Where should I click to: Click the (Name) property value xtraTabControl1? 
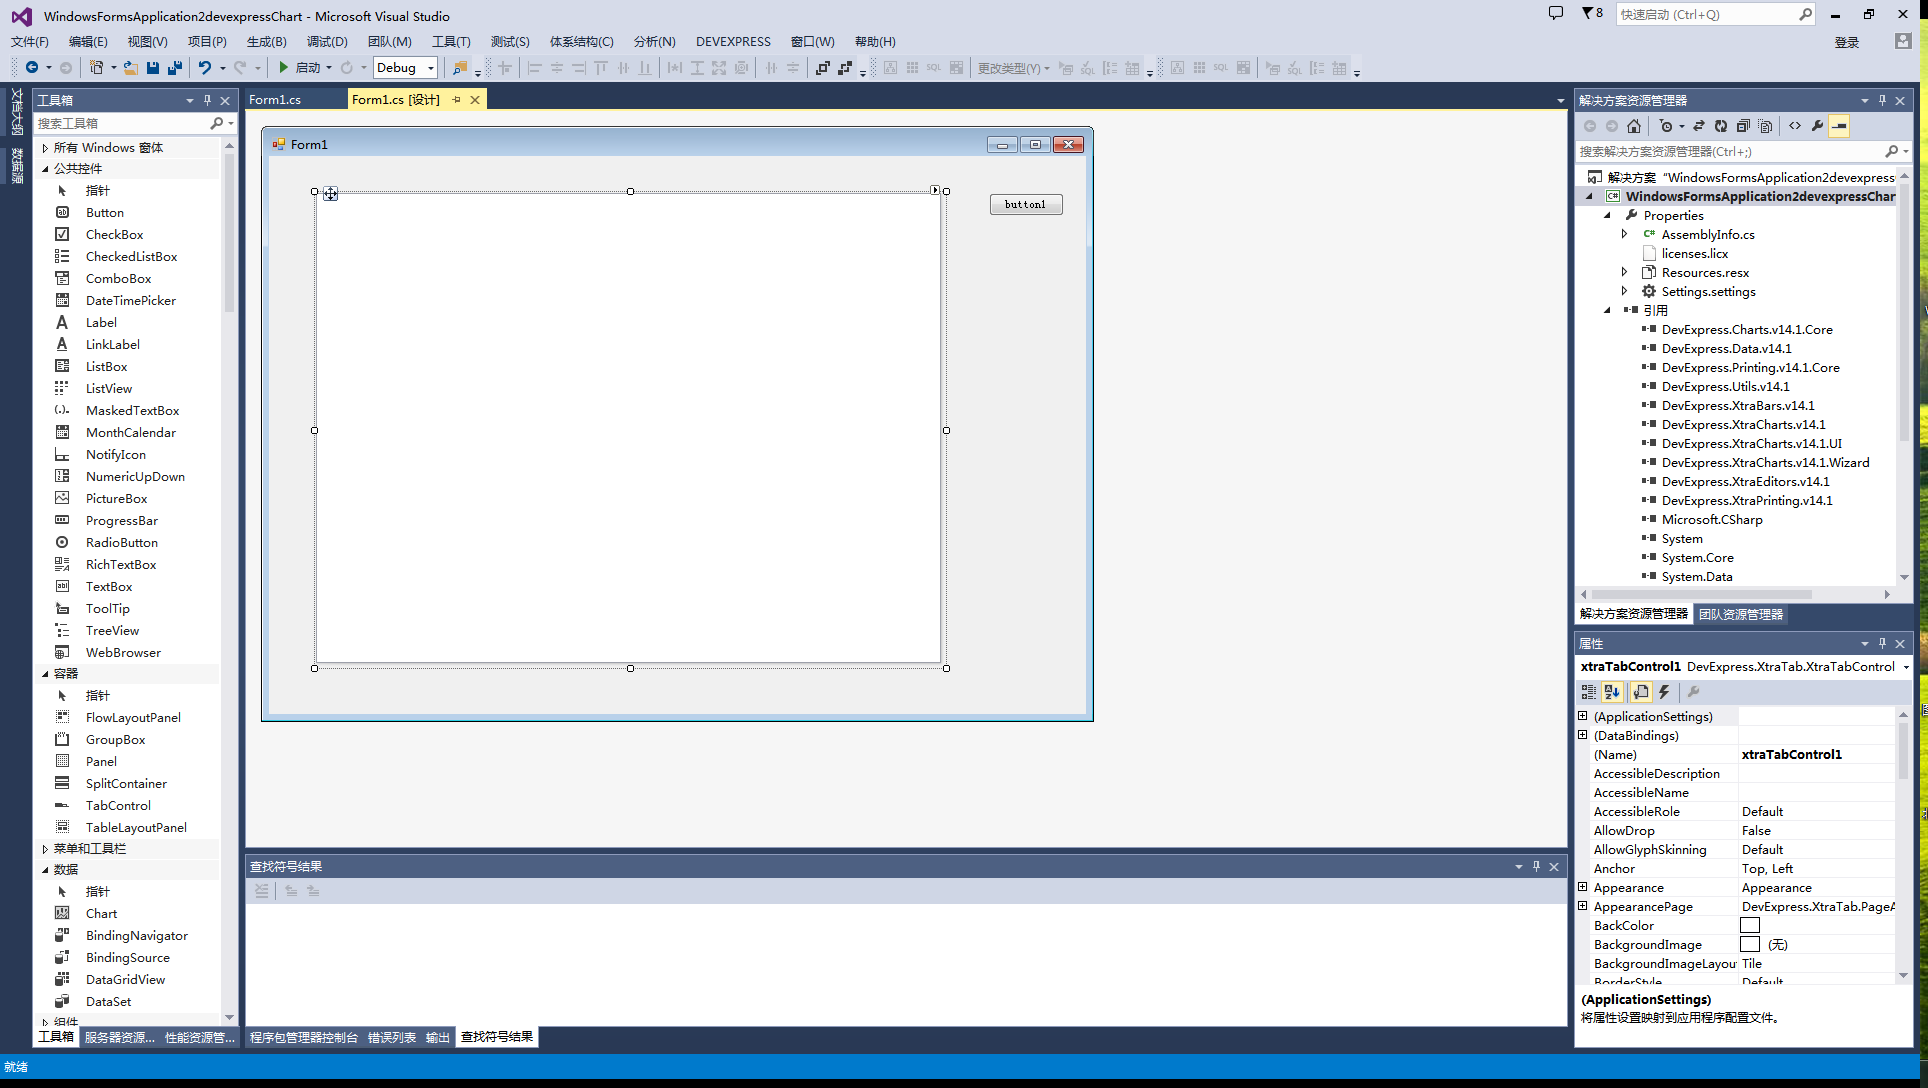pos(1816,755)
